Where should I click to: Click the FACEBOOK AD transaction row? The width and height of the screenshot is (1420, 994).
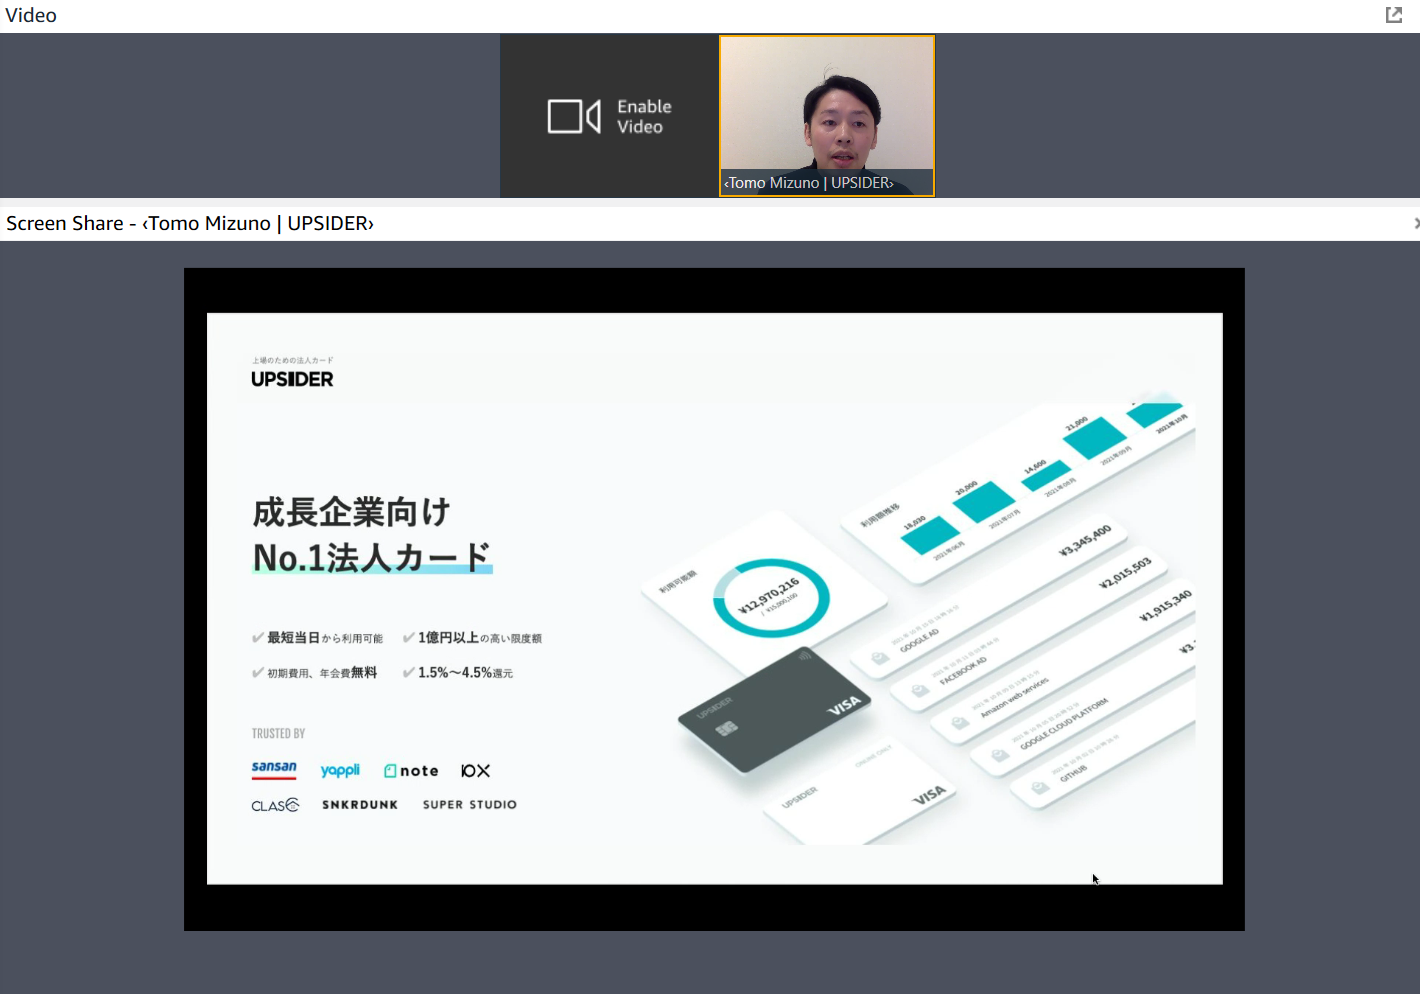1030,631
